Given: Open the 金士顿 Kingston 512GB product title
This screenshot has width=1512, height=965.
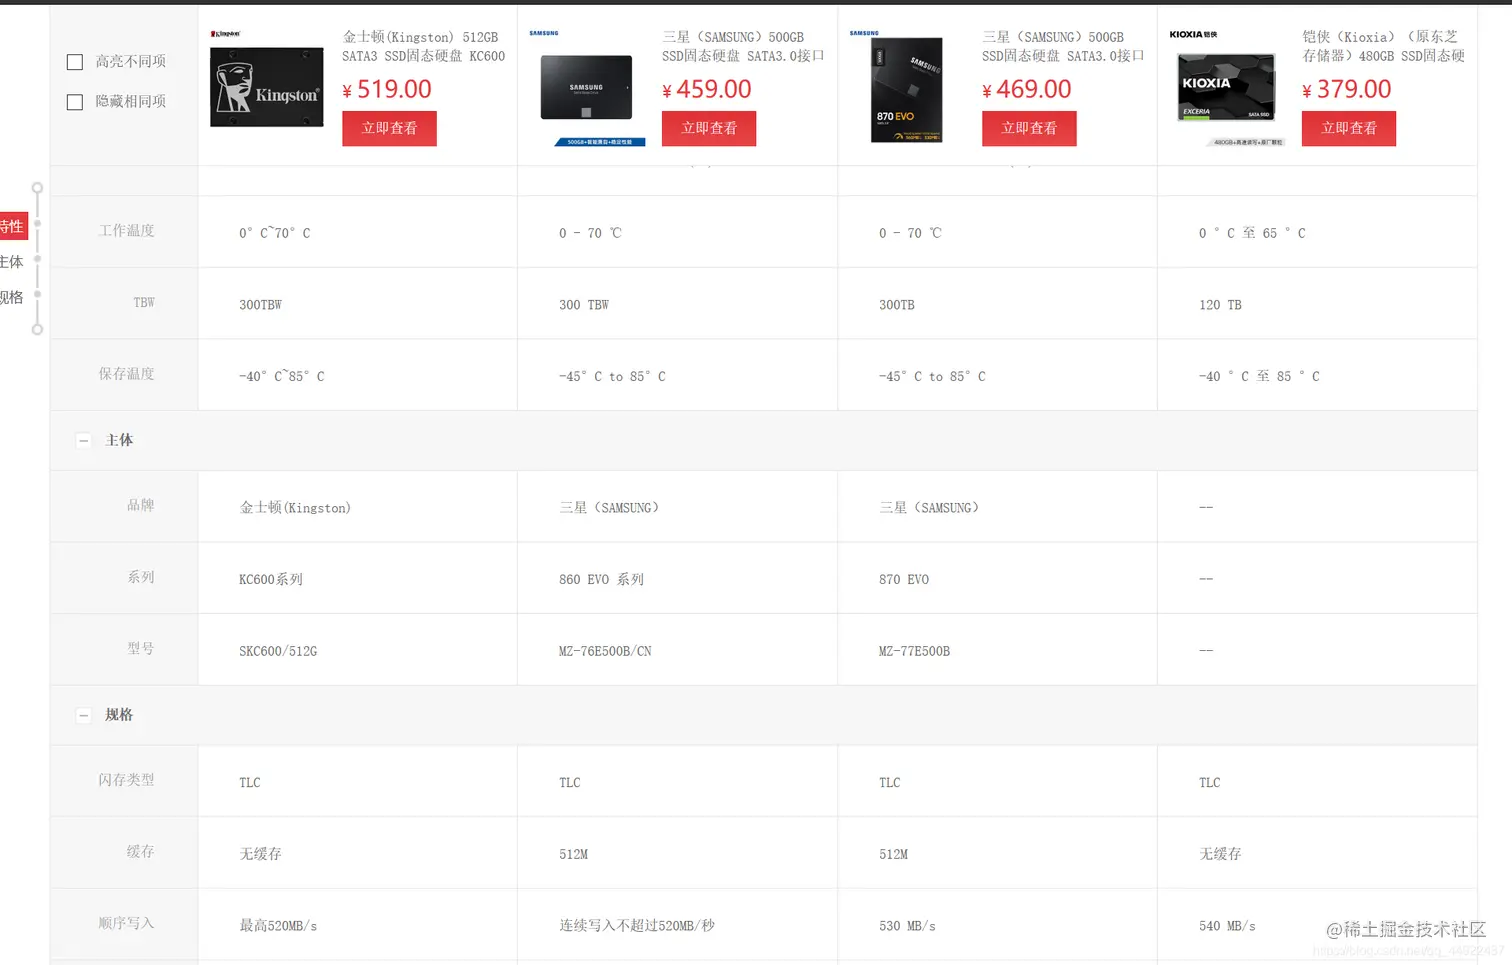Looking at the screenshot, I should tap(424, 47).
